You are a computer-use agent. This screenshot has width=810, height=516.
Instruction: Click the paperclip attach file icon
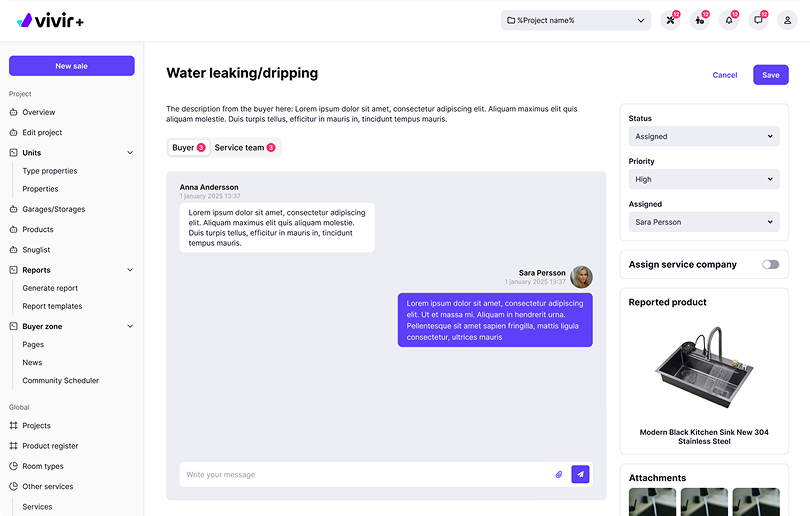tap(559, 474)
